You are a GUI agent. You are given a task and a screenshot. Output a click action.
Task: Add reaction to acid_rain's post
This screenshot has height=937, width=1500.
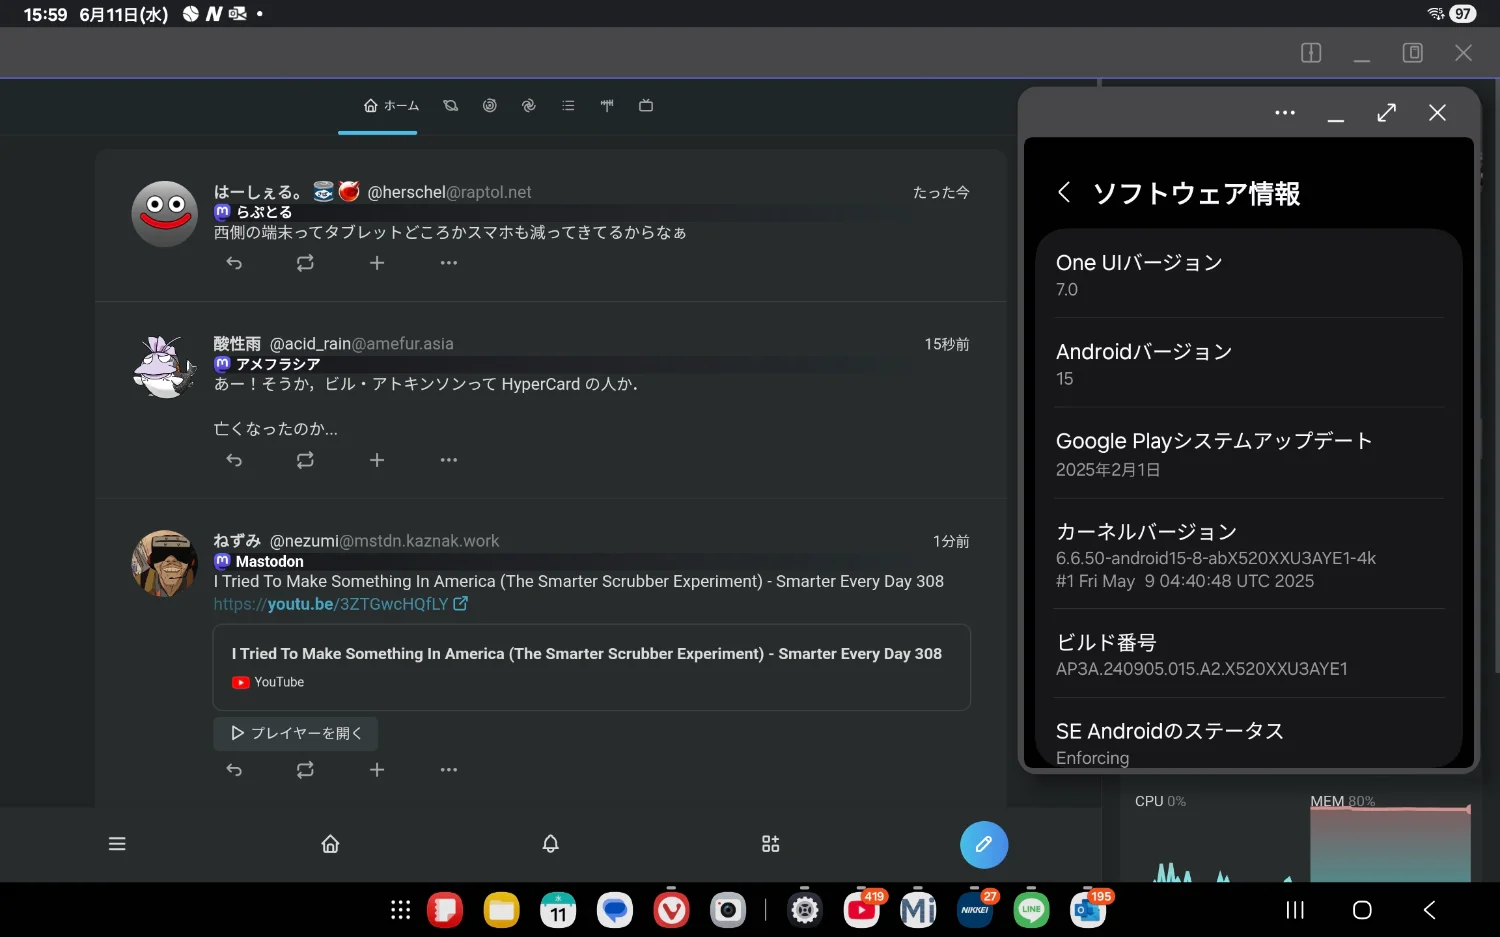pyautogui.click(x=377, y=460)
